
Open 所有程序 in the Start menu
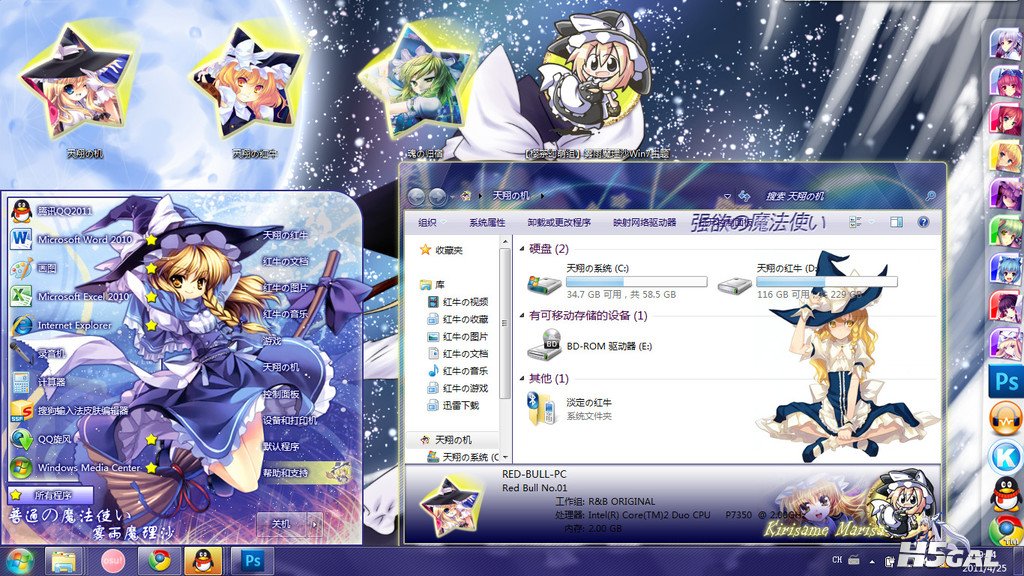click(x=51, y=495)
